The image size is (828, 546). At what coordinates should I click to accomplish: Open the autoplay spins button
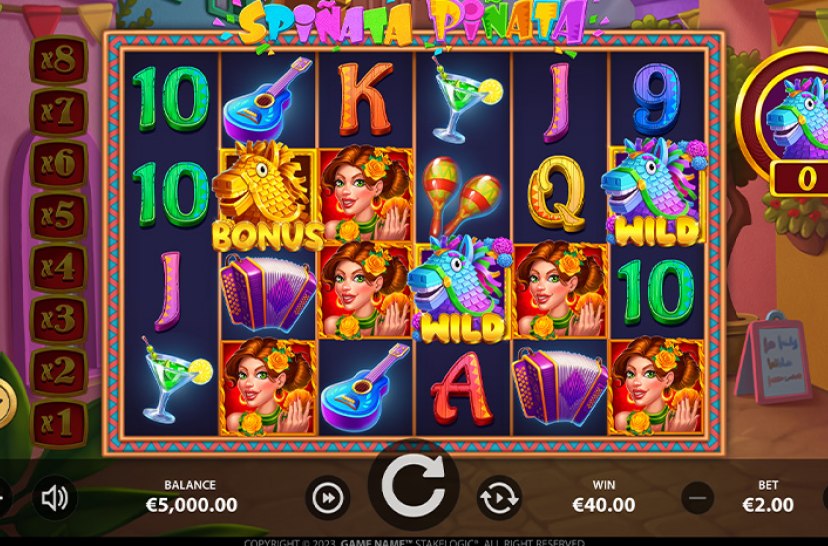coord(500,498)
